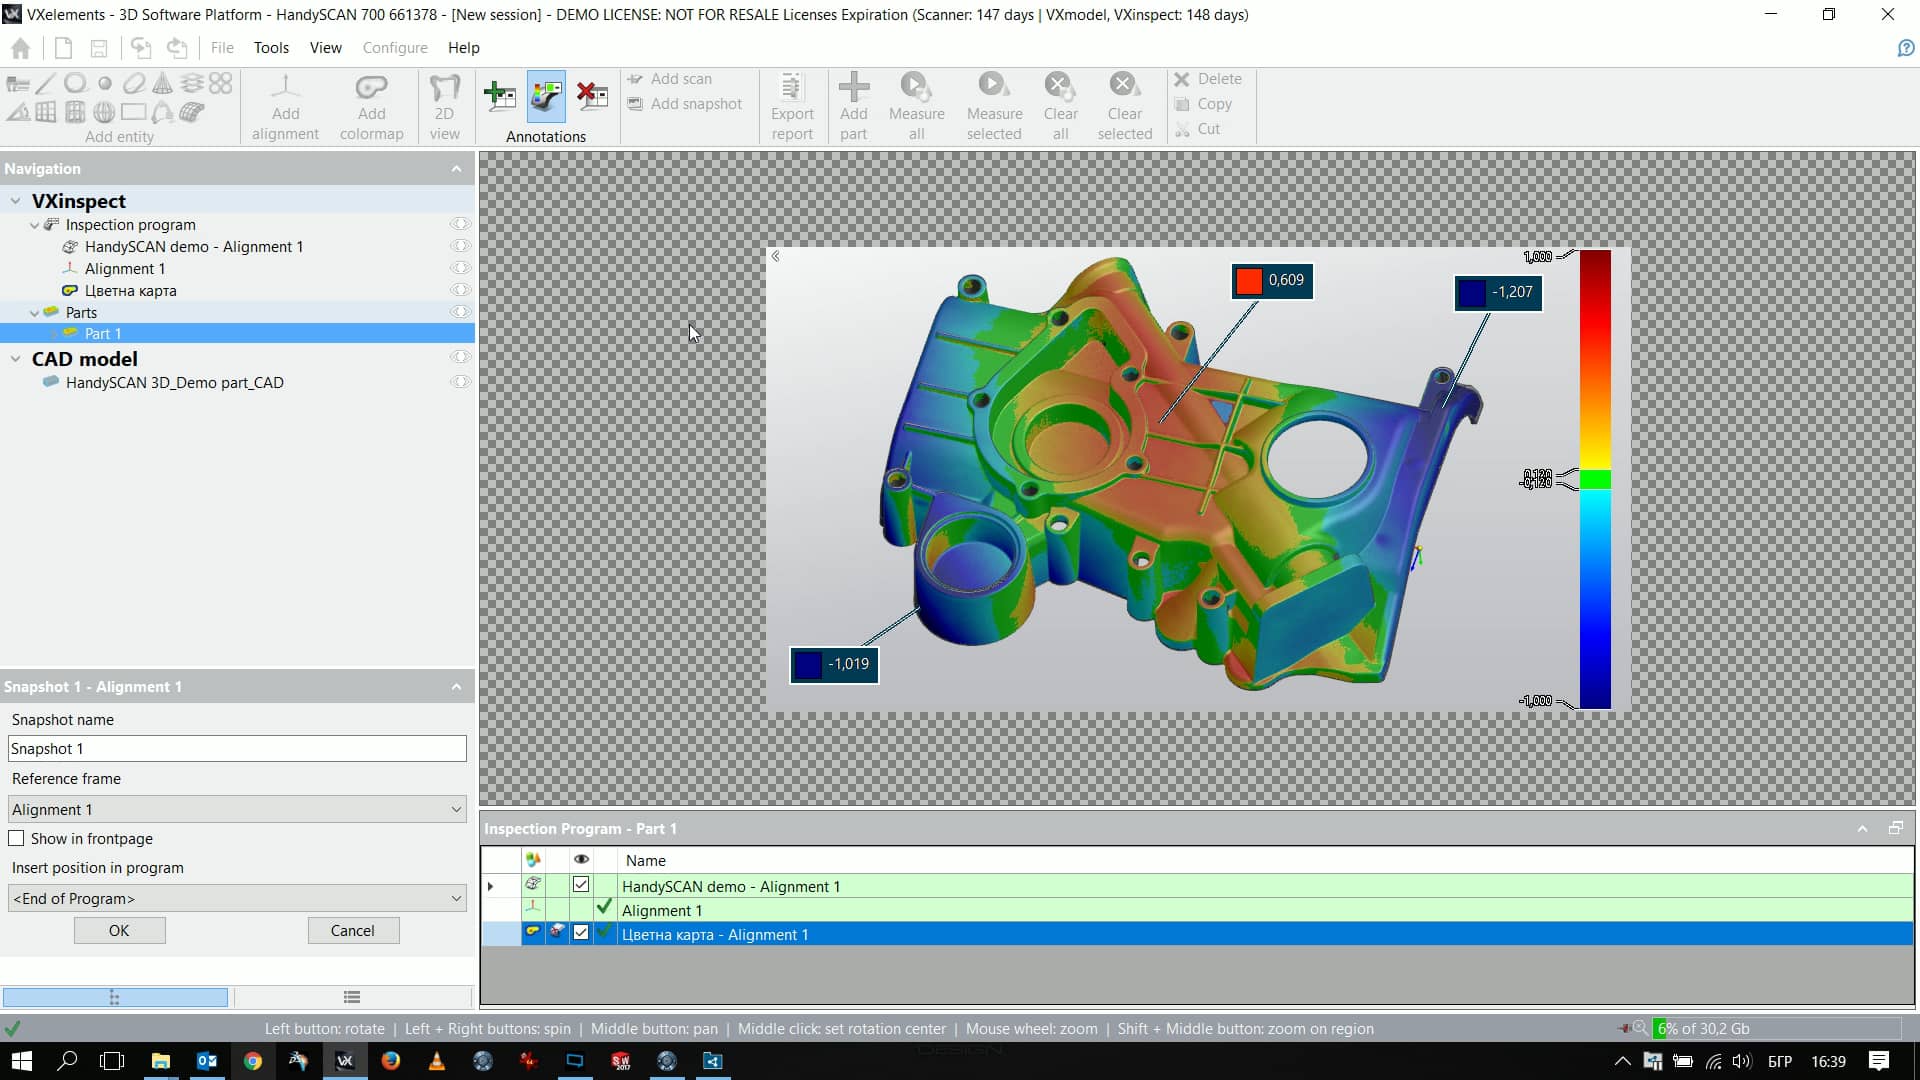Viewport: 1920px width, 1080px height.
Task: Click the zoom magnifier icon in status bar
Action: pos(1639,1028)
